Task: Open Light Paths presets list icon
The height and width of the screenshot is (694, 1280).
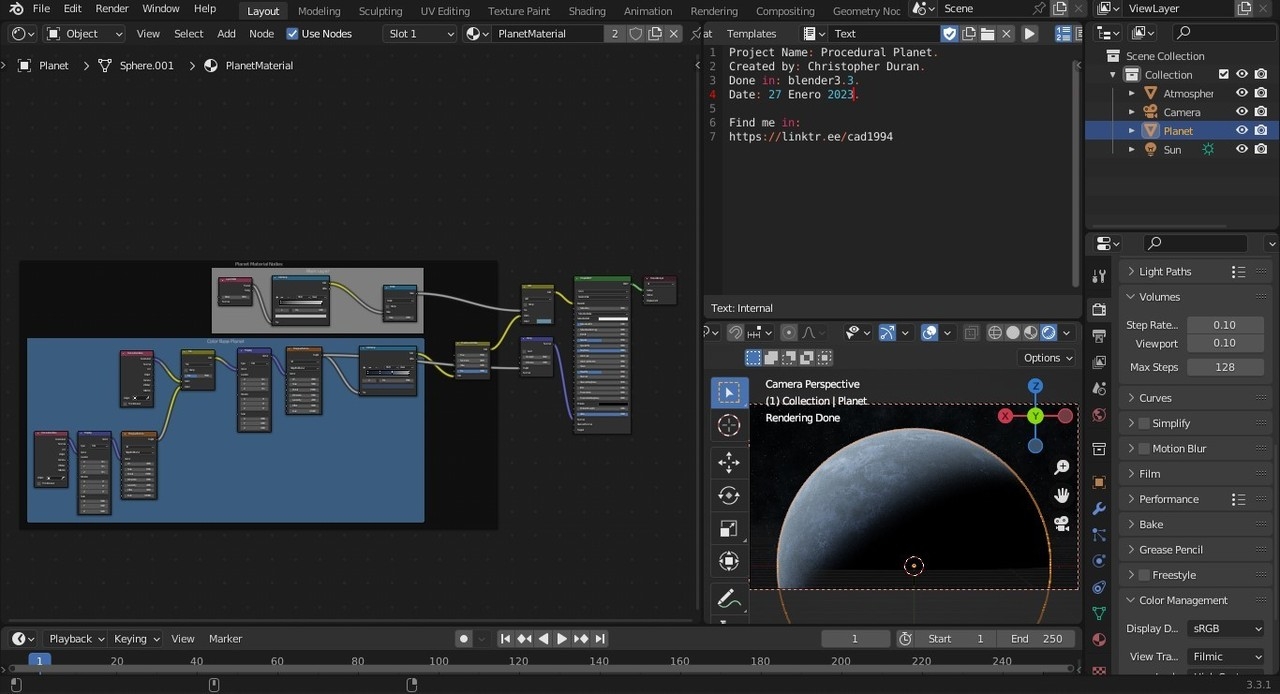Action: point(1238,271)
